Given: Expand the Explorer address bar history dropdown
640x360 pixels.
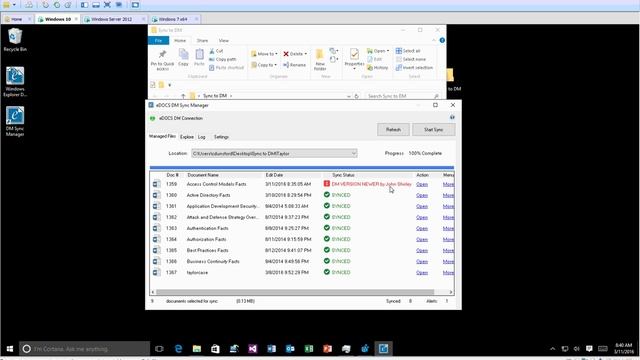Looking at the screenshot, I should coord(349,96).
